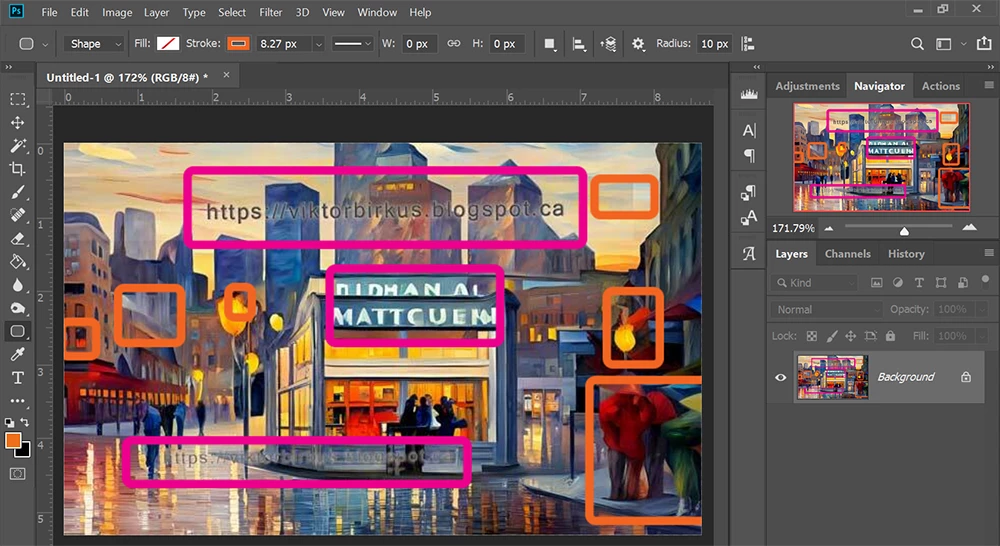
Task: Toggle lock transparent pixels in Layers panel
Action: (x=812, y=336)
